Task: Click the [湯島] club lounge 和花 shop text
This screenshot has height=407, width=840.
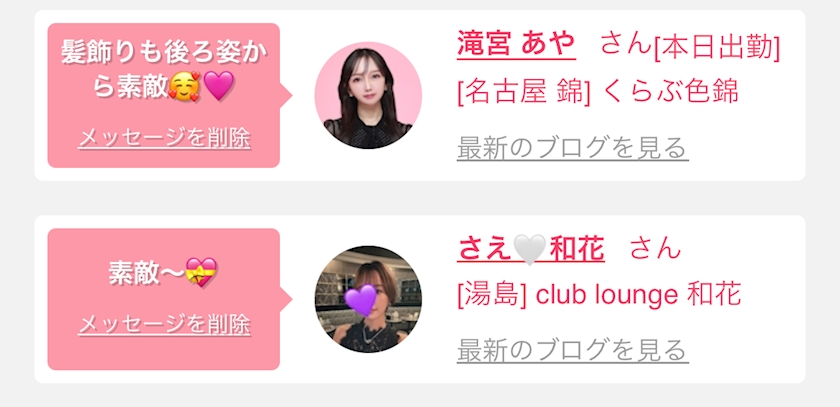Action: pos(599,295)
